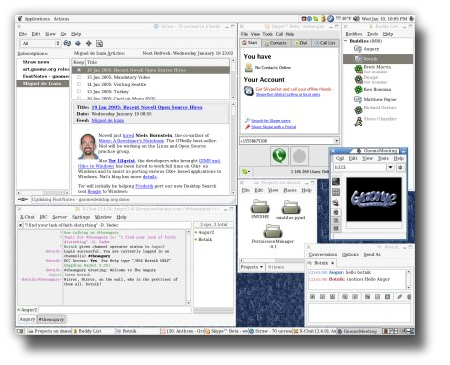Screen dimensions: 450x365
Task: Click the X-Chat topic text field
Action: click(x=107, y=225)
